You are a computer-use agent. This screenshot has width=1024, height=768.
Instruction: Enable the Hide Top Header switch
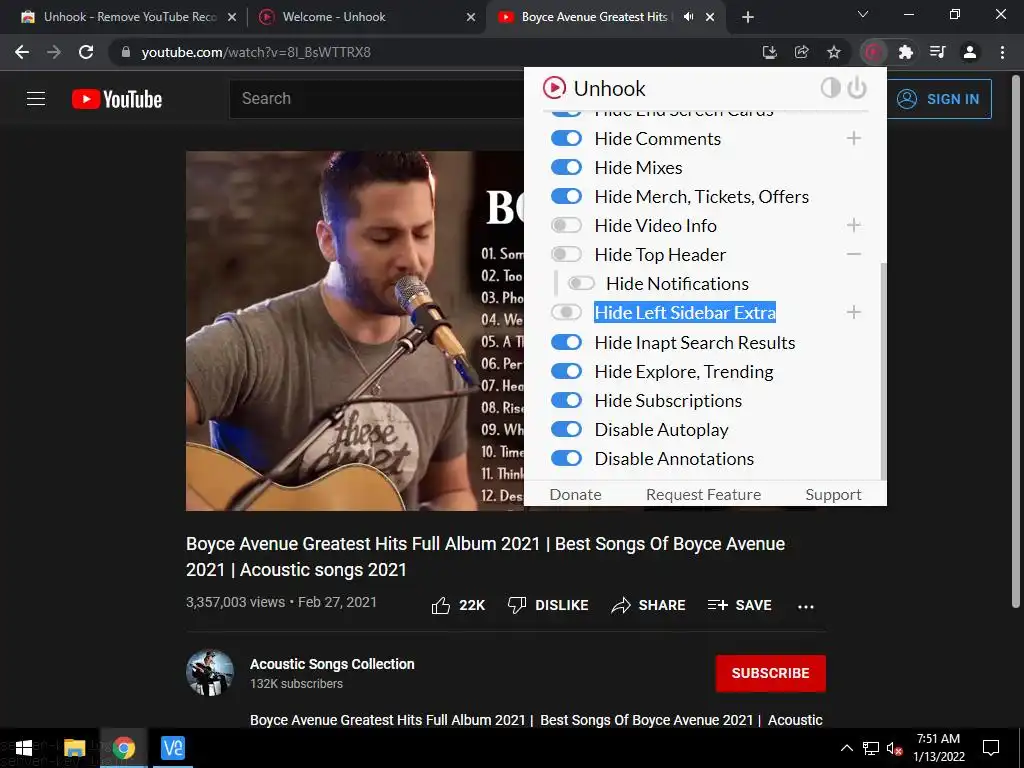tap(566, 254)
